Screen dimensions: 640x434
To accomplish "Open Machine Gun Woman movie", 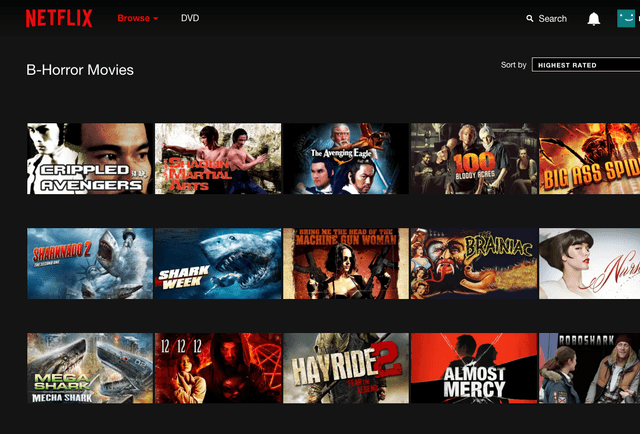I will [x=346, y=264].
